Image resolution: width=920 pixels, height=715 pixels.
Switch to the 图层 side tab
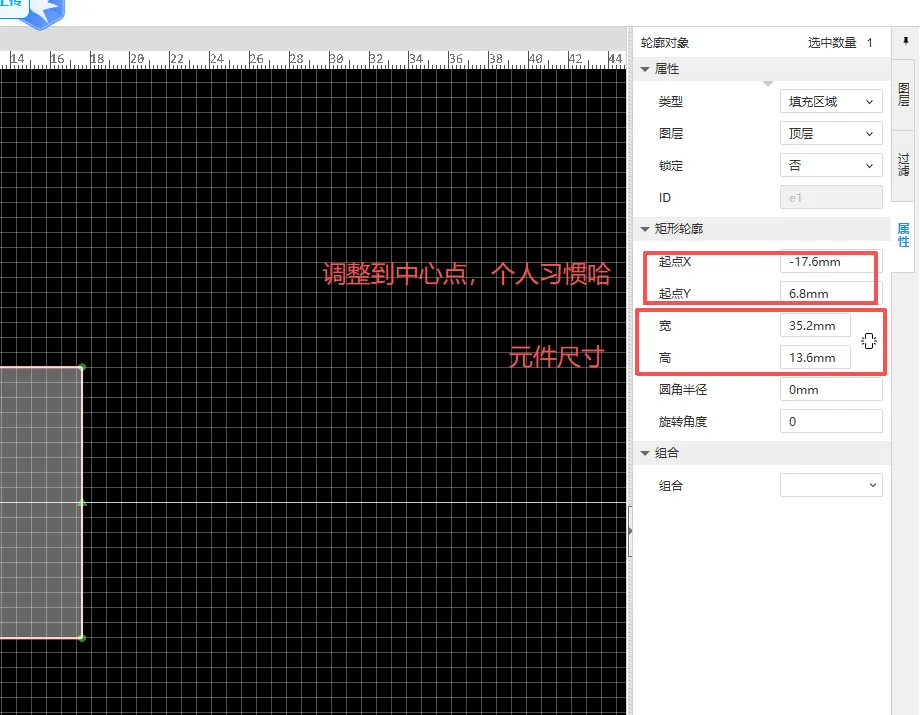click(x=903, y=96)
